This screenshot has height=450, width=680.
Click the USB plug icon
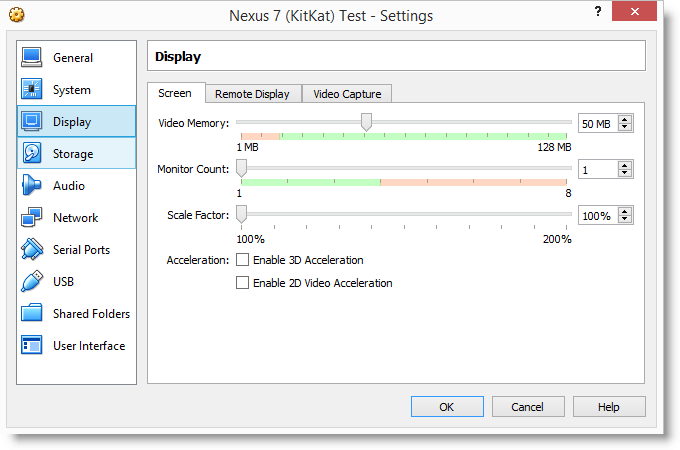(x=32, y=282)
